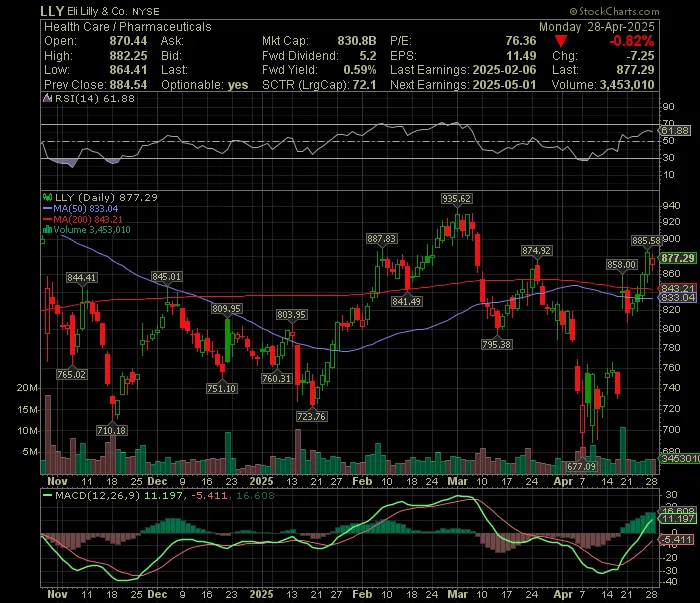Click the Prev Close value 884.54
This screenshot has width=700, height=603.
pyautogui.click(x=128, y=85)
